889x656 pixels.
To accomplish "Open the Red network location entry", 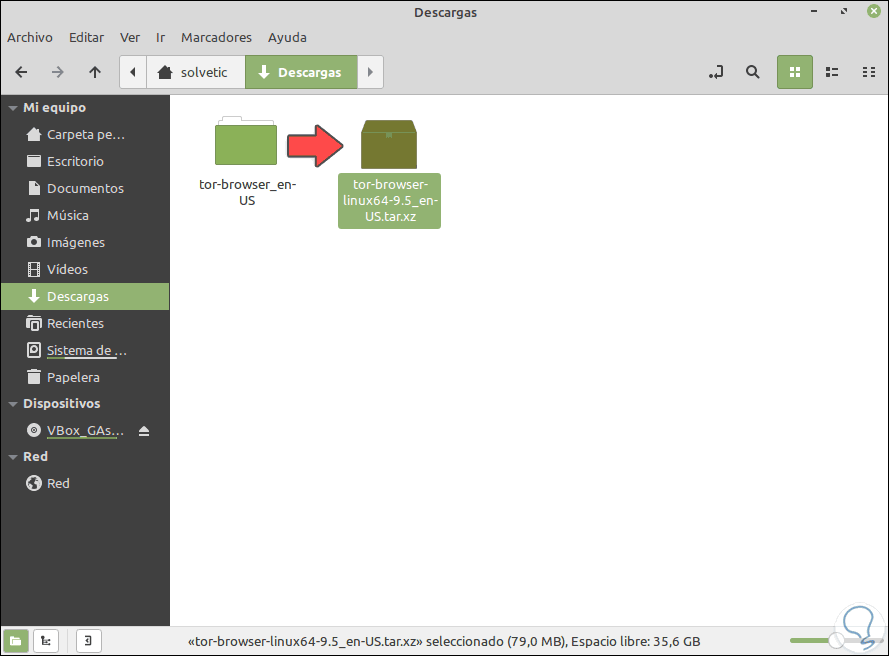I will tap(85, 484).
